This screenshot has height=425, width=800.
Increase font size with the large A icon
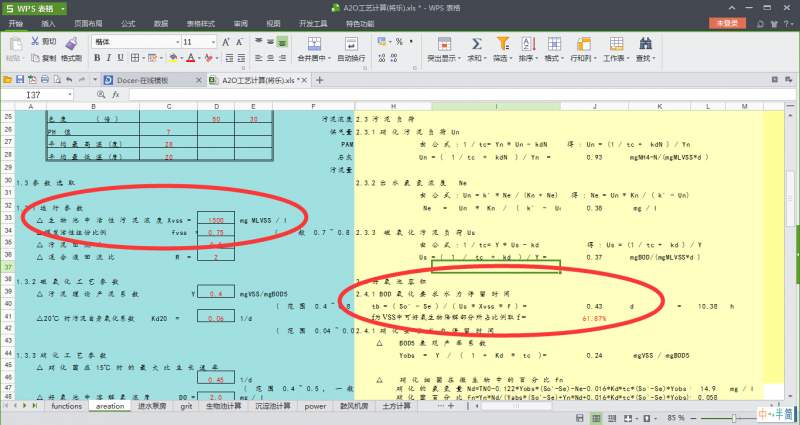[x=226, y=42]
